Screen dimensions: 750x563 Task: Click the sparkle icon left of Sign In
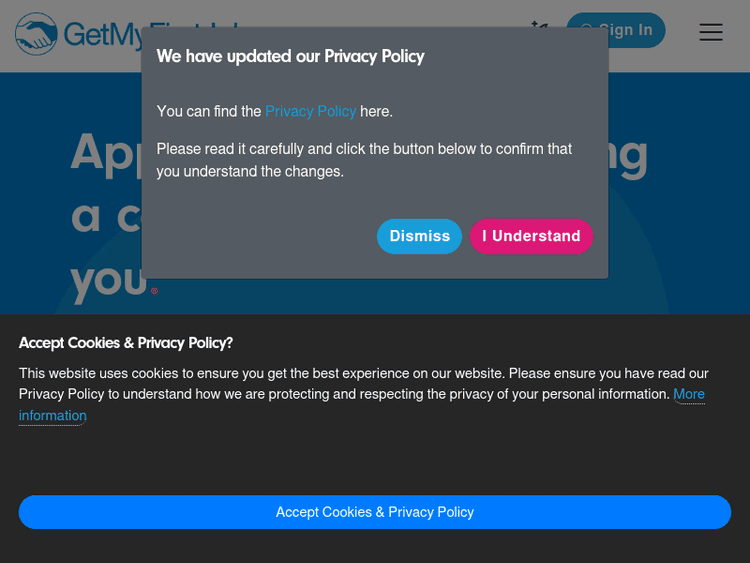point(540,27)
